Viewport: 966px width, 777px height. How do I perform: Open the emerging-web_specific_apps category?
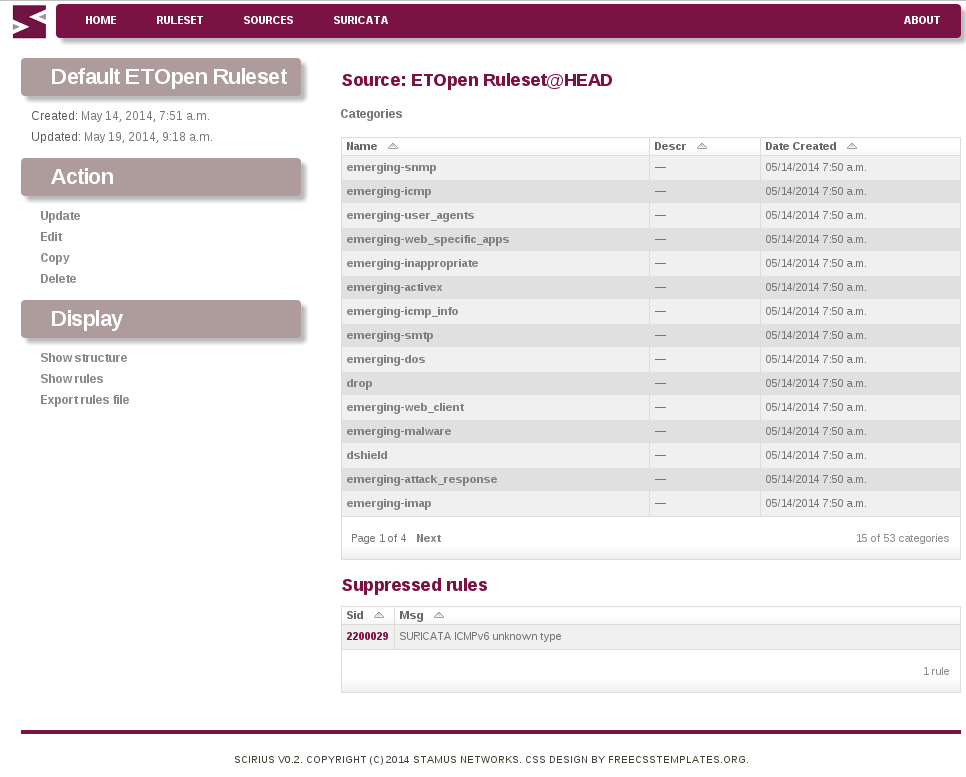tap(428, 239)
